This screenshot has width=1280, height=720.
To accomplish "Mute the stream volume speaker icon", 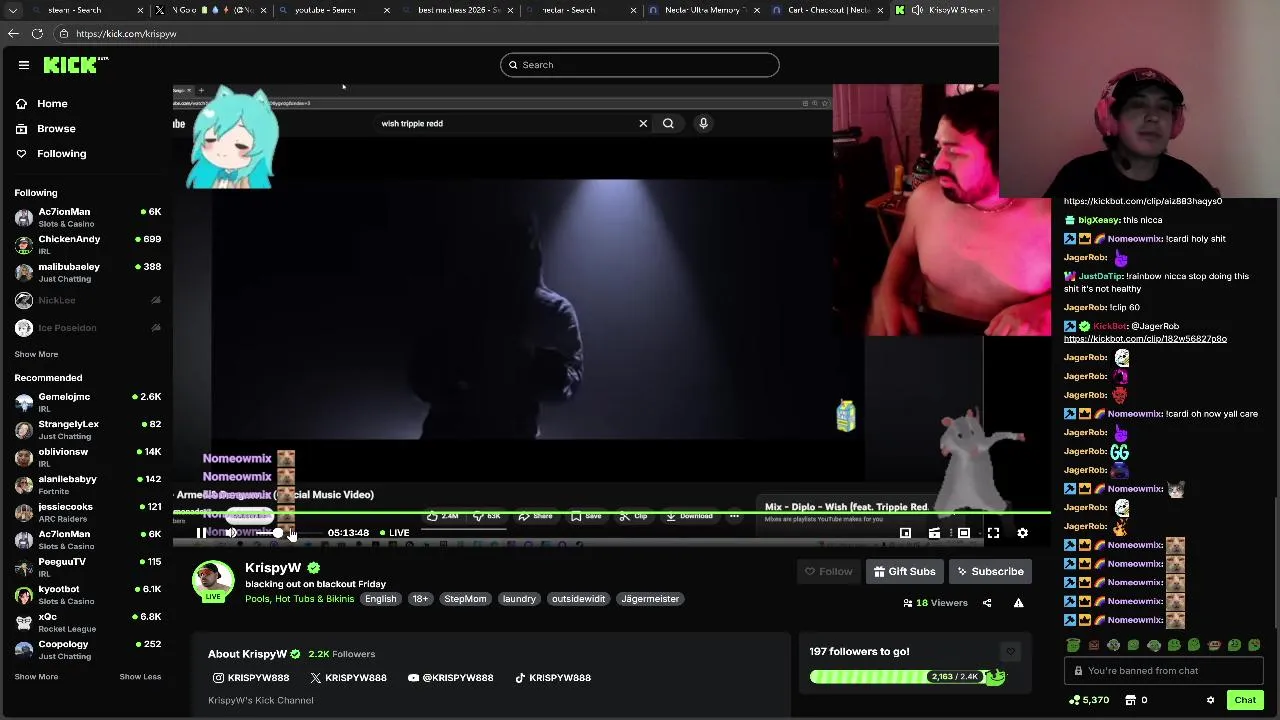I will point(232,533).
